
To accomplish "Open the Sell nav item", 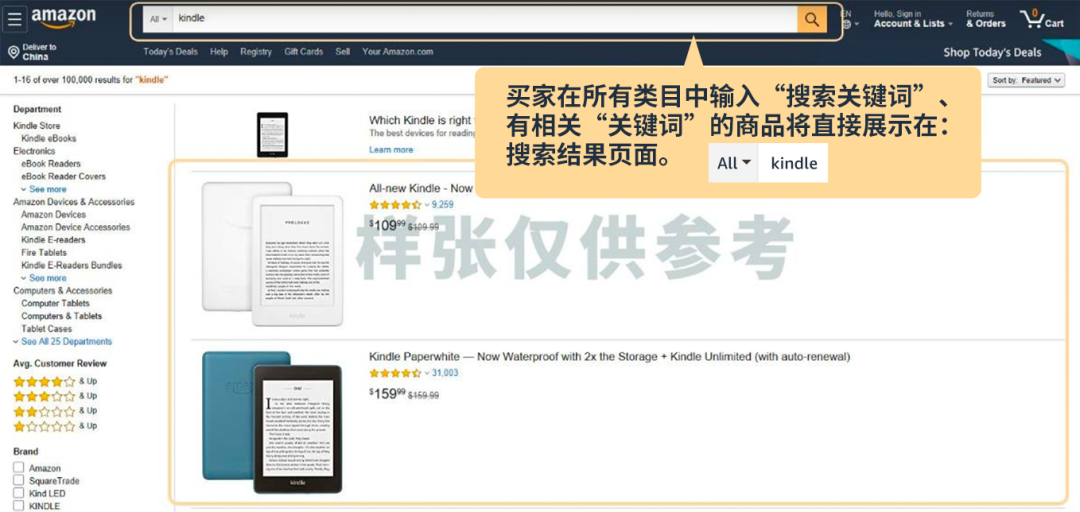I will (342, 52).
